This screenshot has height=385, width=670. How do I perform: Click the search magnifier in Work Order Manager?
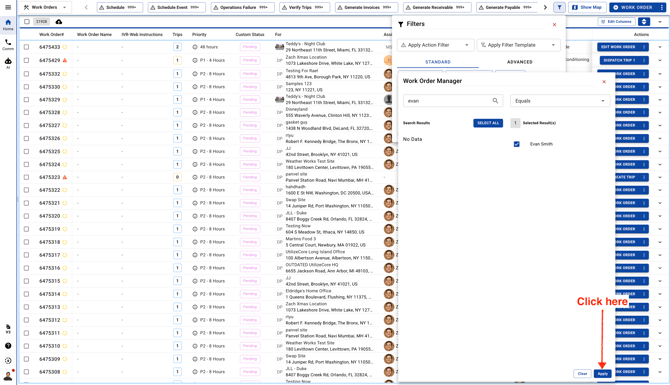[495, 101]
